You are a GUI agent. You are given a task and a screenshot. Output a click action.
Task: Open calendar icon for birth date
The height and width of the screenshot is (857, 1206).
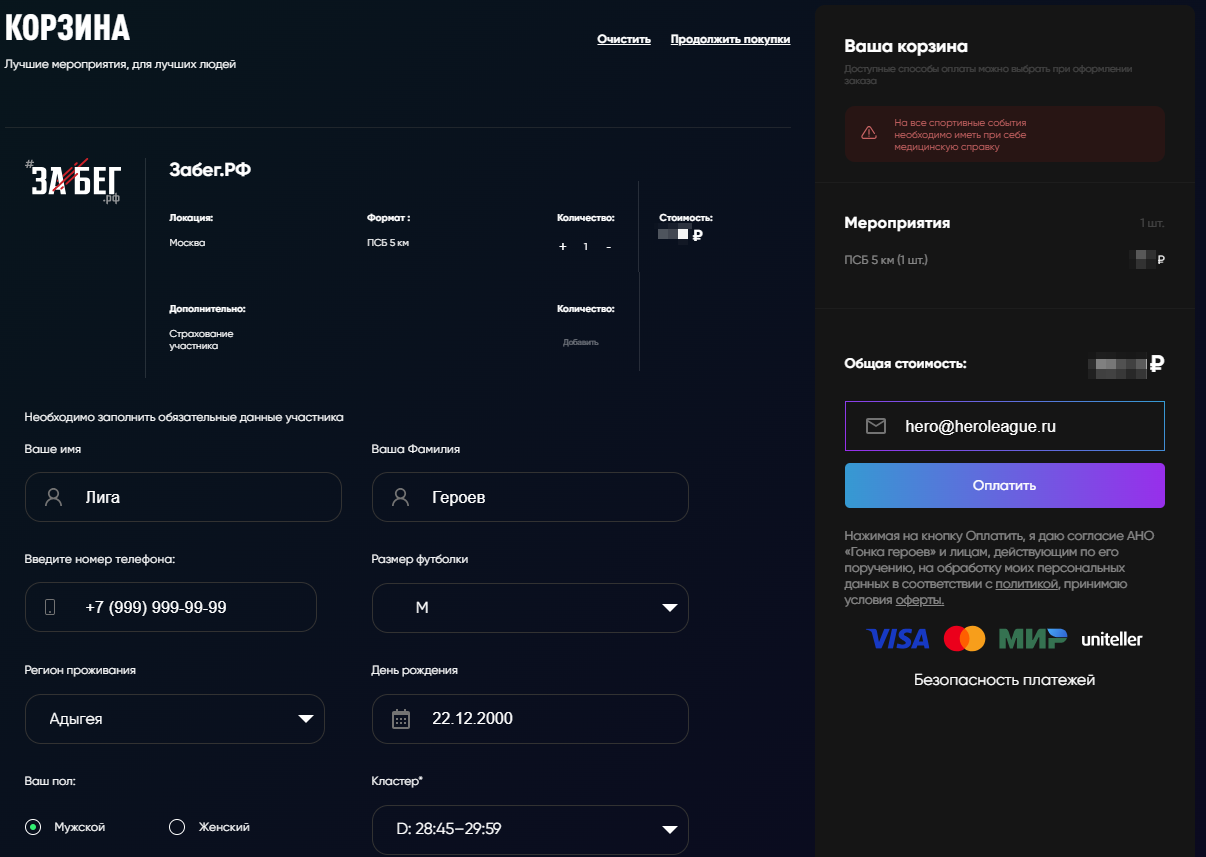401,719
